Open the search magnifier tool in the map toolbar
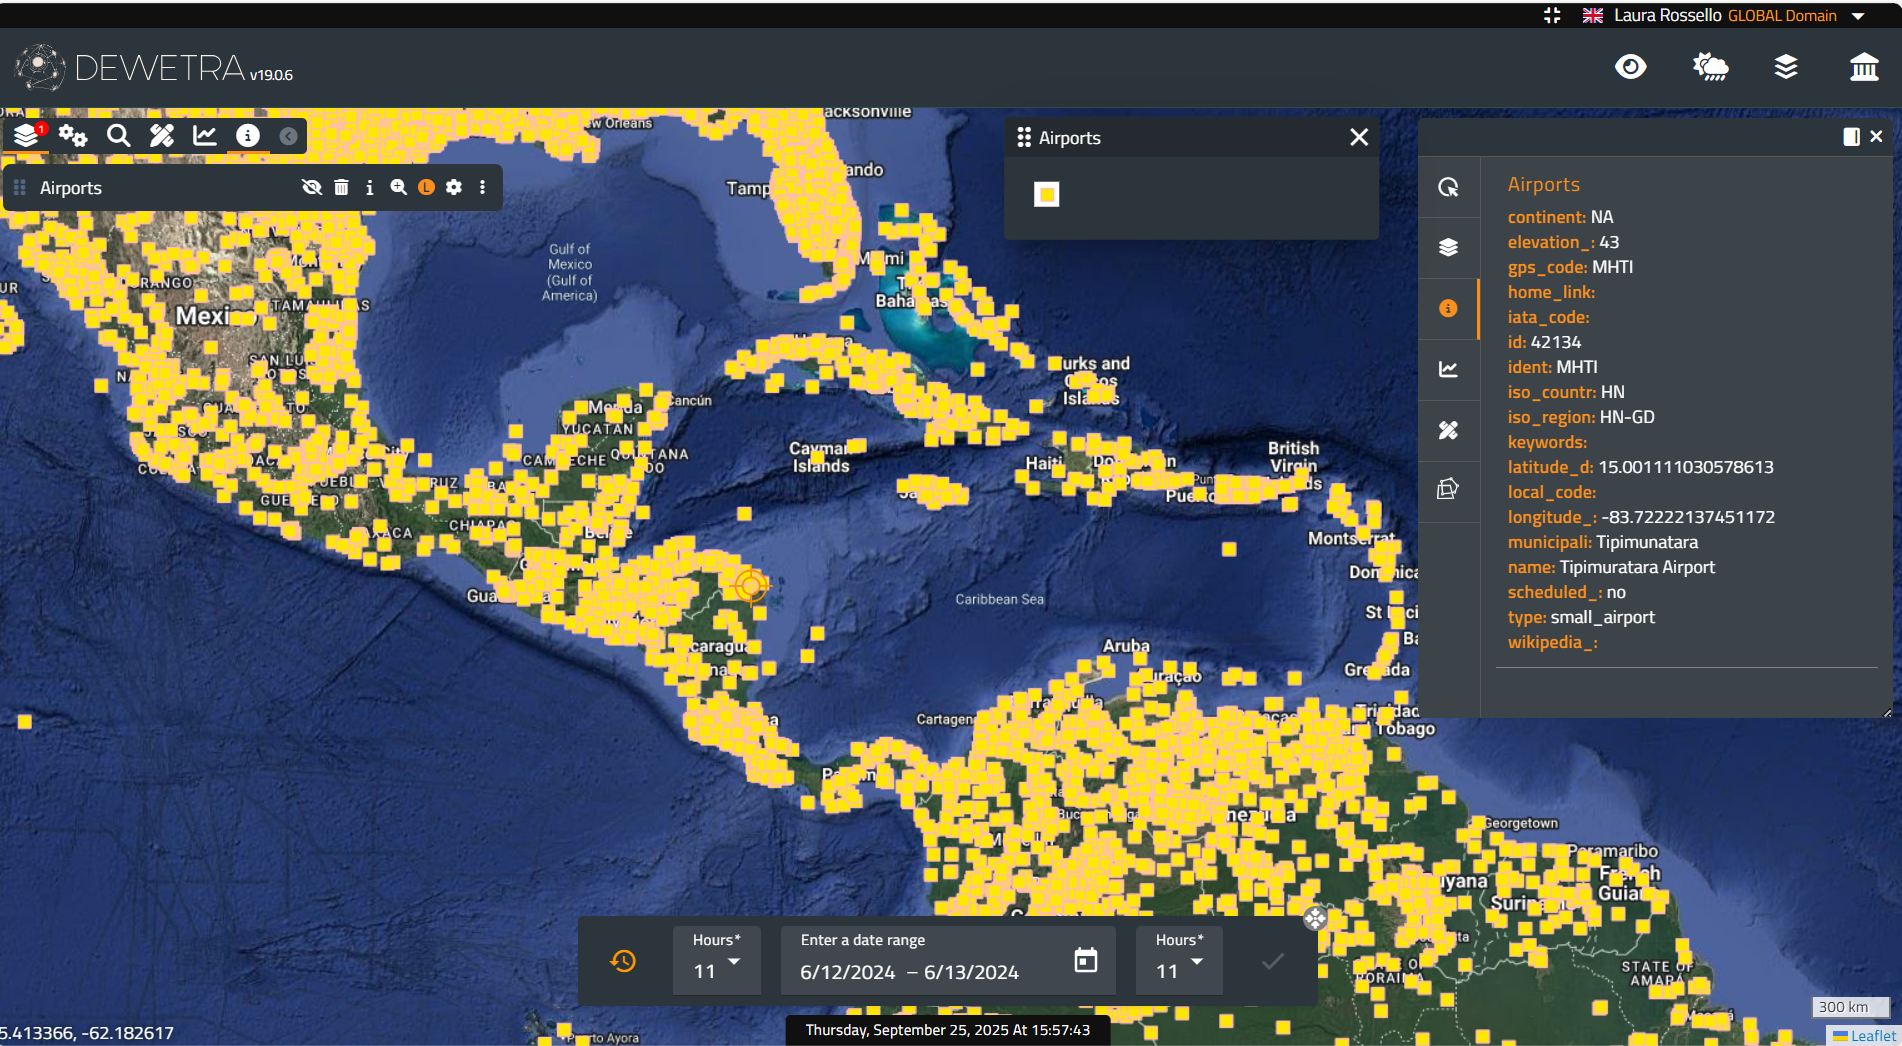The height and width of the screenshot is (1046, 1902). 118,136
